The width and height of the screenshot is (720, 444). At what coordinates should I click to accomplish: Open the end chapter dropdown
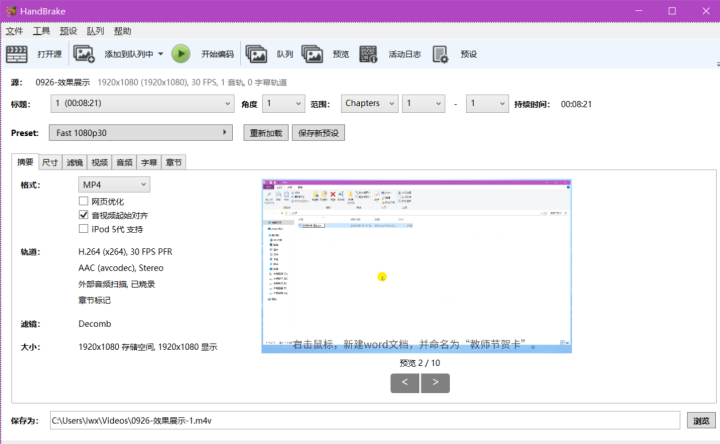[487, 104]
